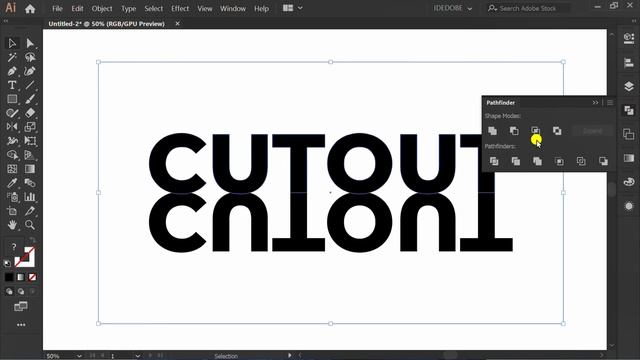The image size is (640, 360).
Task: Set paint mode to None
Action: pyautogui.click(x=32, y=278)
